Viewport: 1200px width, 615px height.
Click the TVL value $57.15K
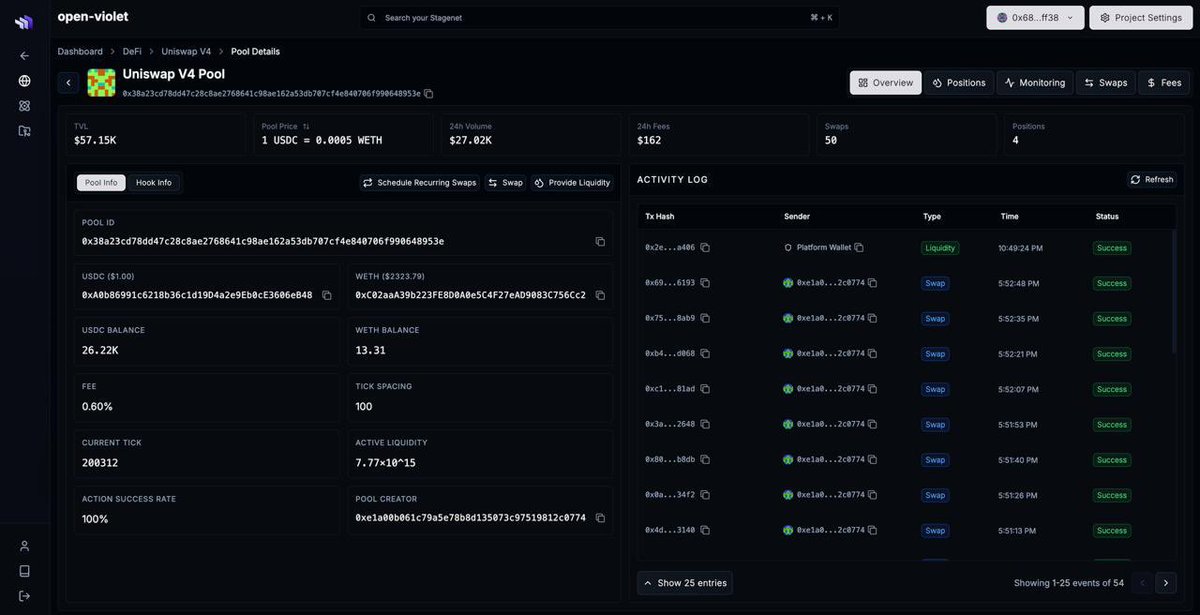(x=95, y=141)
